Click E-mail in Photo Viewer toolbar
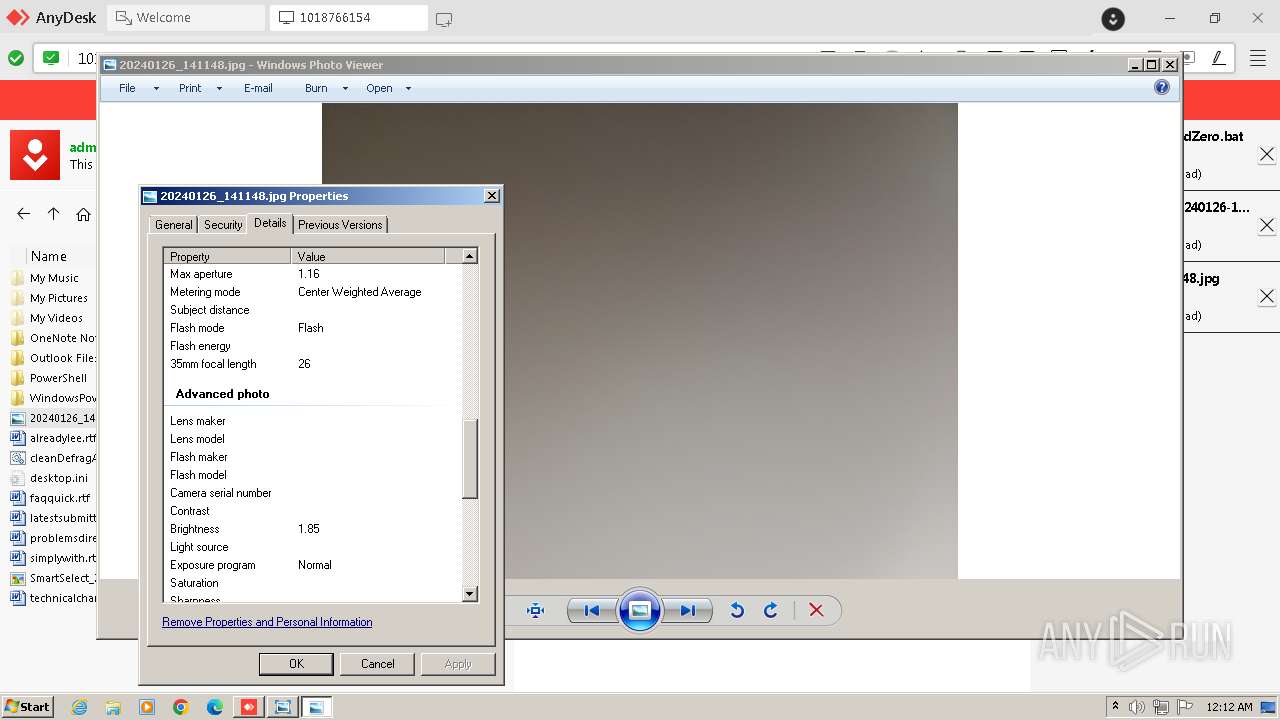The width and height of the screenshot is (1280, 720). 258,88
